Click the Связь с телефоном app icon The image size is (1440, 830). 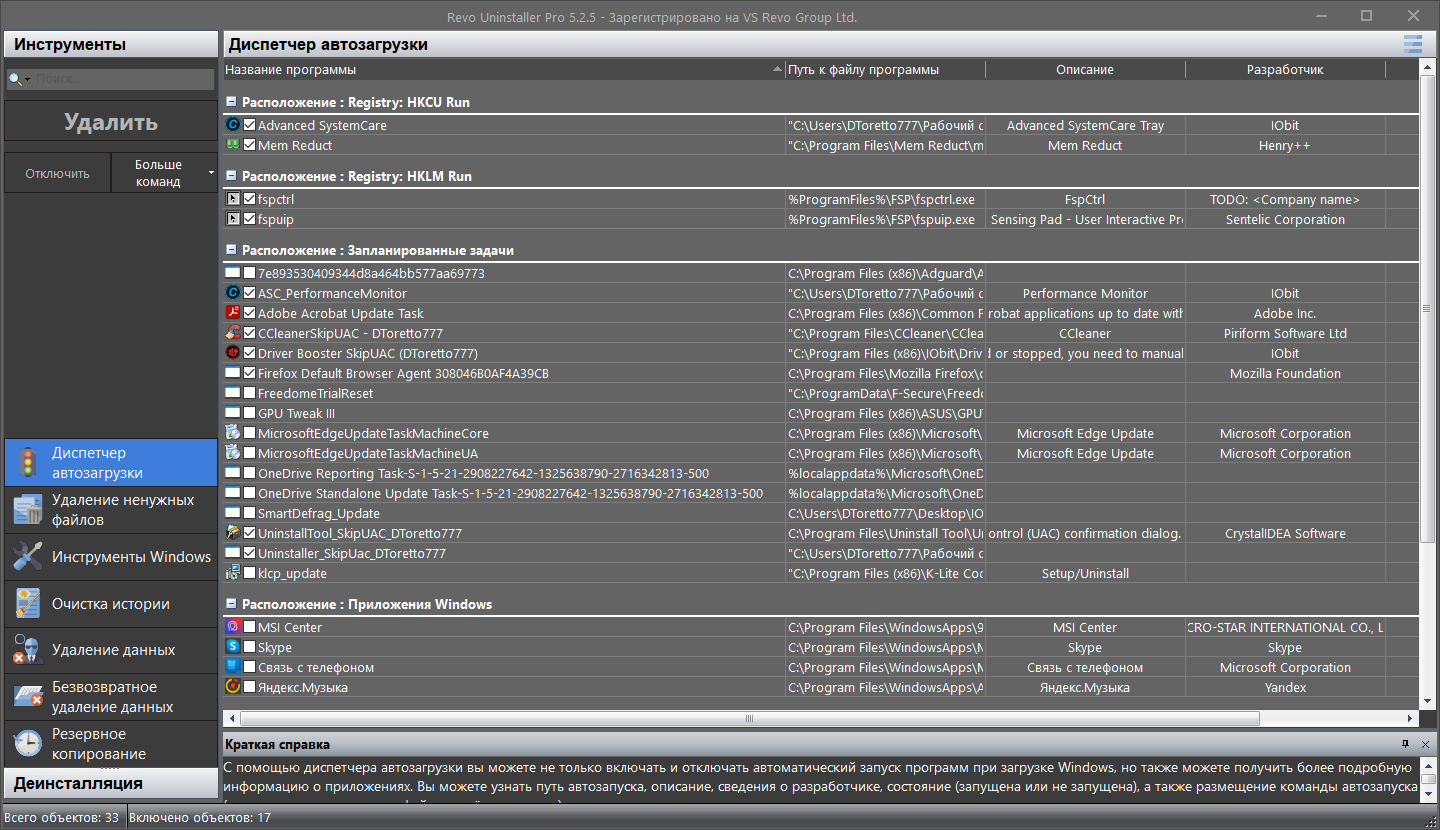coord(233,667)
